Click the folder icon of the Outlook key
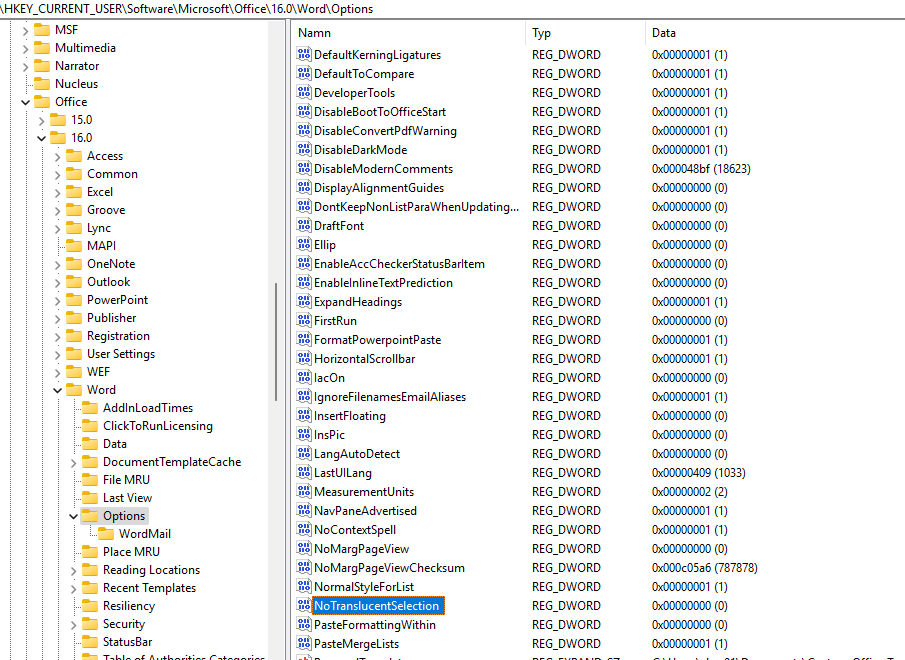905x660 pixels. (x=74, y=282)
